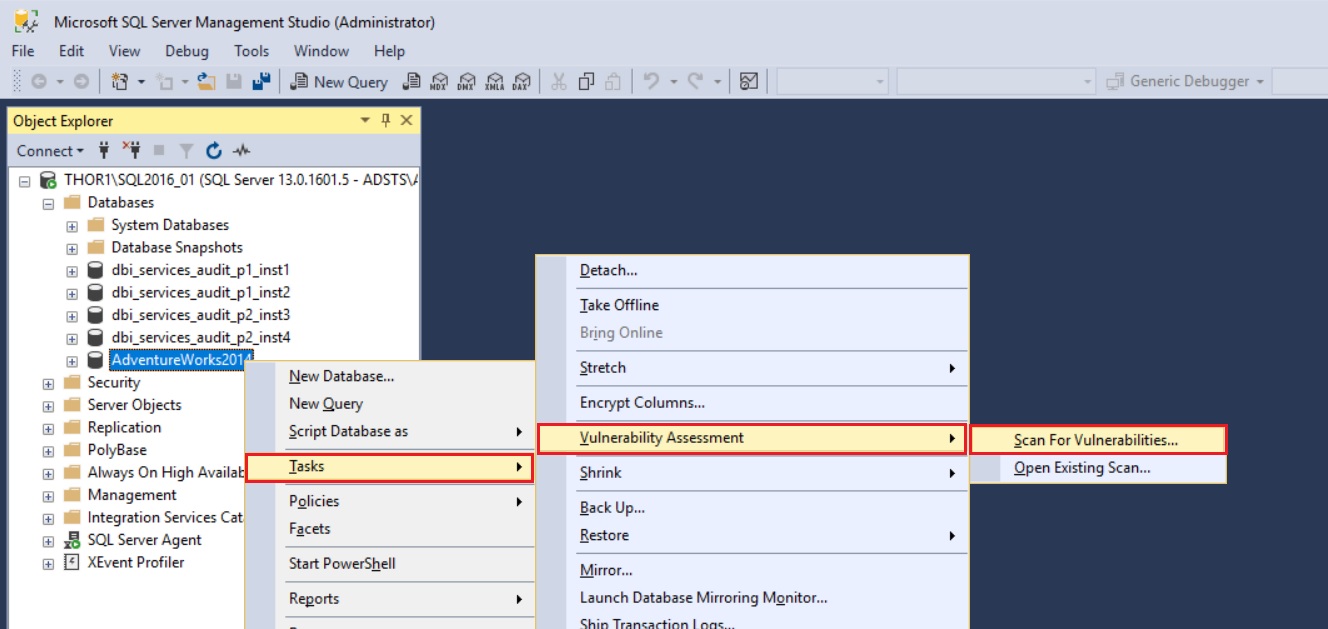This screenshot has width=1328, height=629.
Task: Expand the System Databases node
Action: pos(72,225)
